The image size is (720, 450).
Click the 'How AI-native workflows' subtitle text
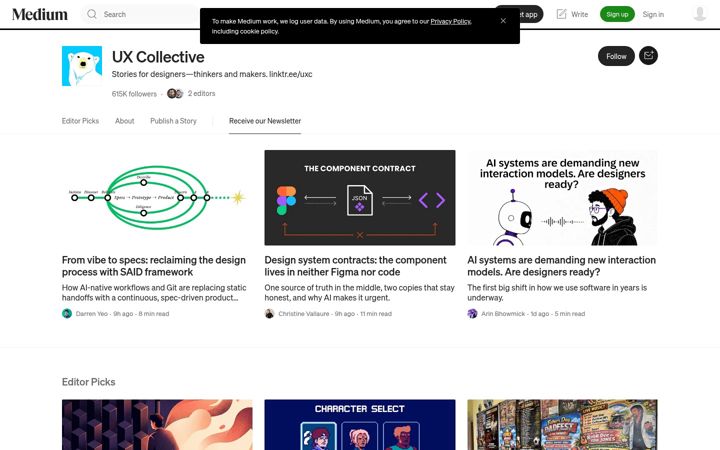pyautogui.click(x=154, y=292)
